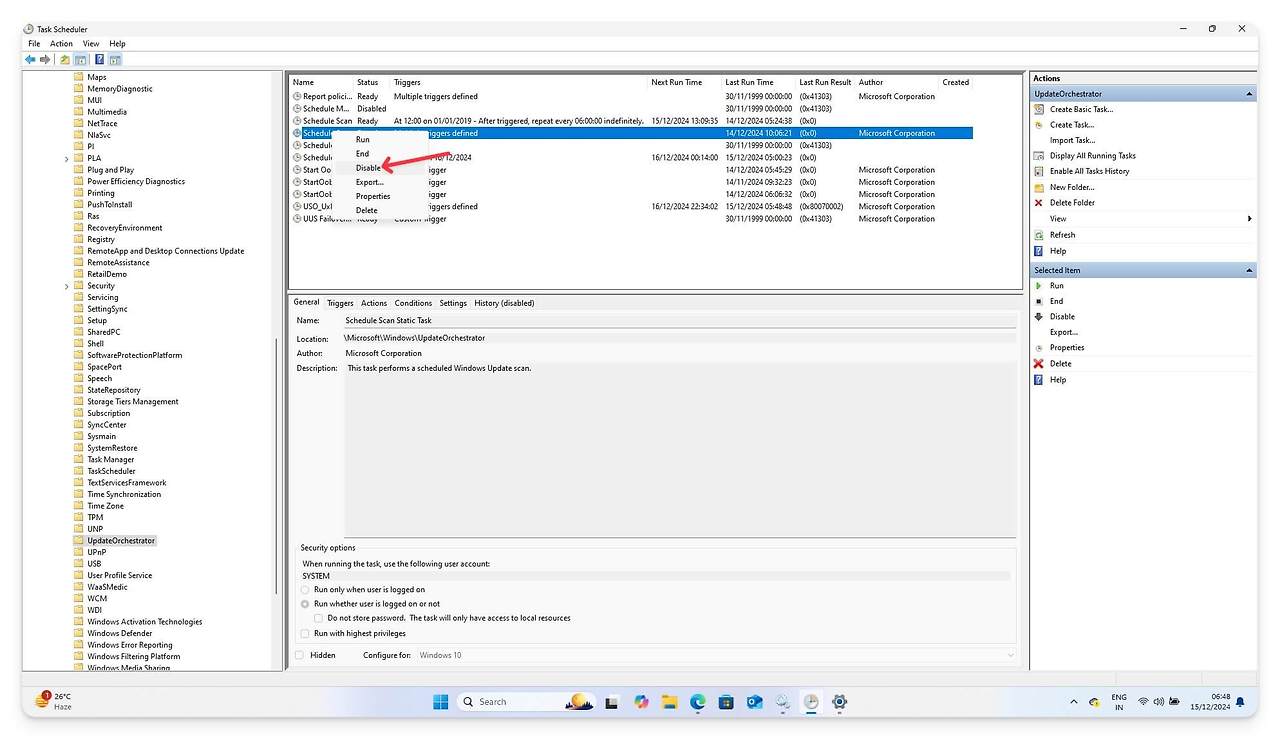Click the Up One Level folder icon
The image size is (1280, 739).
coord(65,60)
